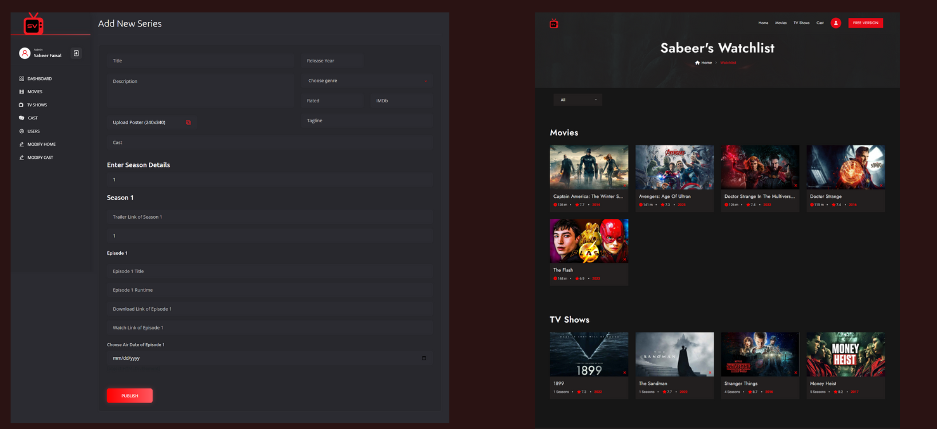Image resolution: width=937 pixels, height=429 pixels.
Task: Open the 1899 show thumbnail
Action: point(589,354)
